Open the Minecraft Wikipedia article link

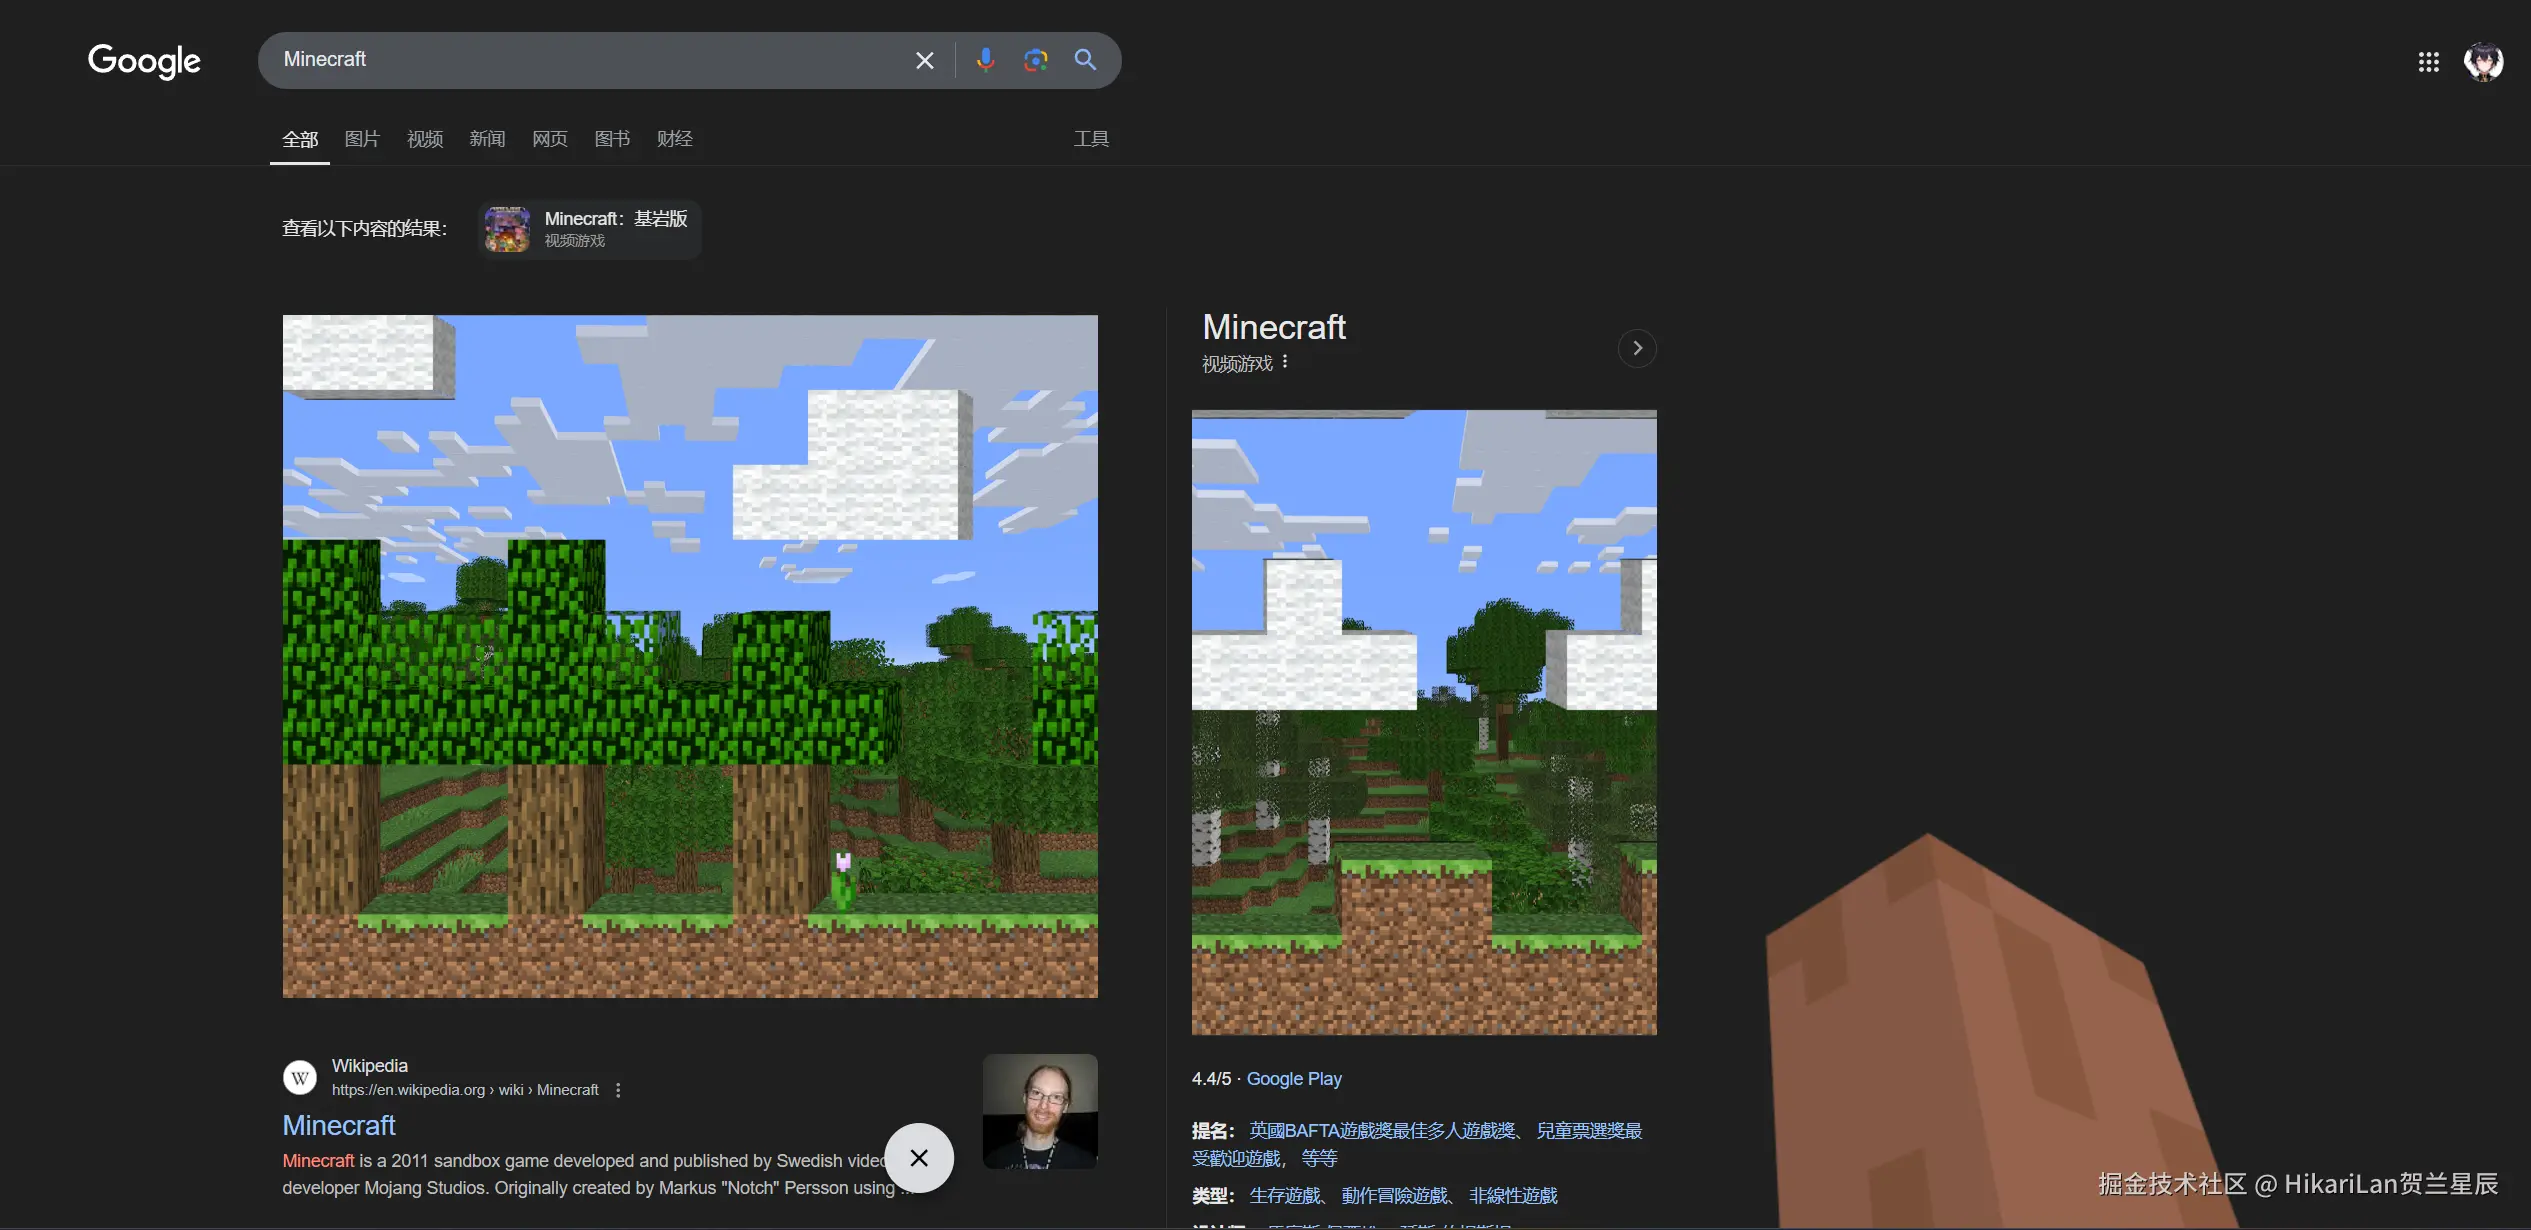coord(338,1125)
